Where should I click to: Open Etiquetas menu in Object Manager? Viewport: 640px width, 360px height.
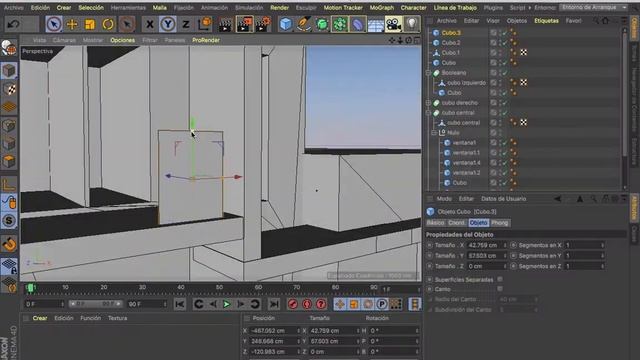point(546,20)
